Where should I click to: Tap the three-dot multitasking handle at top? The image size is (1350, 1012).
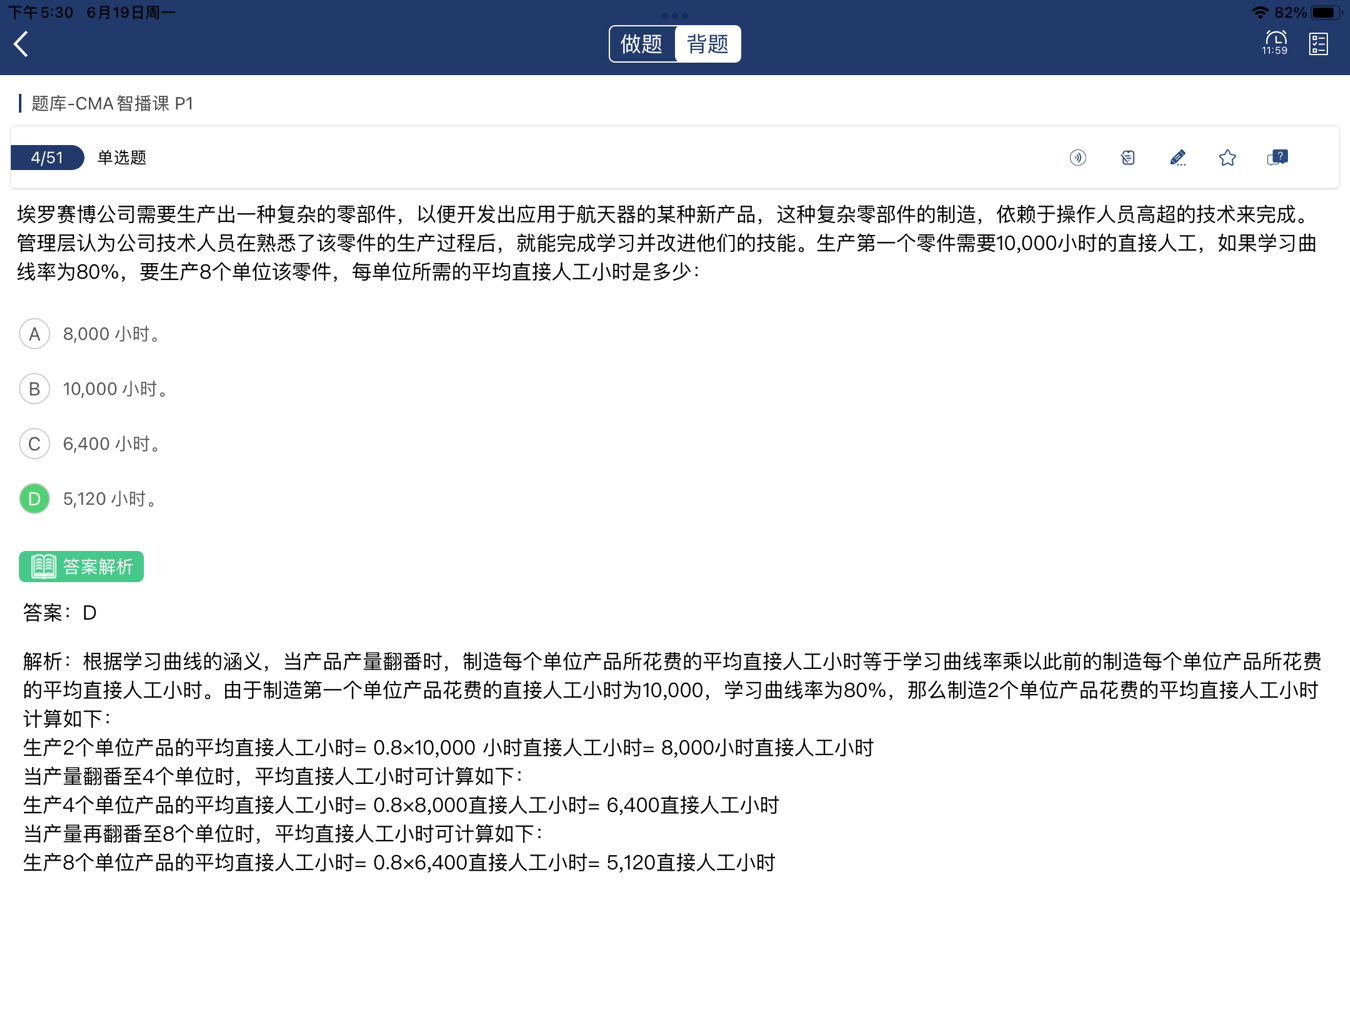pos(675,15)
